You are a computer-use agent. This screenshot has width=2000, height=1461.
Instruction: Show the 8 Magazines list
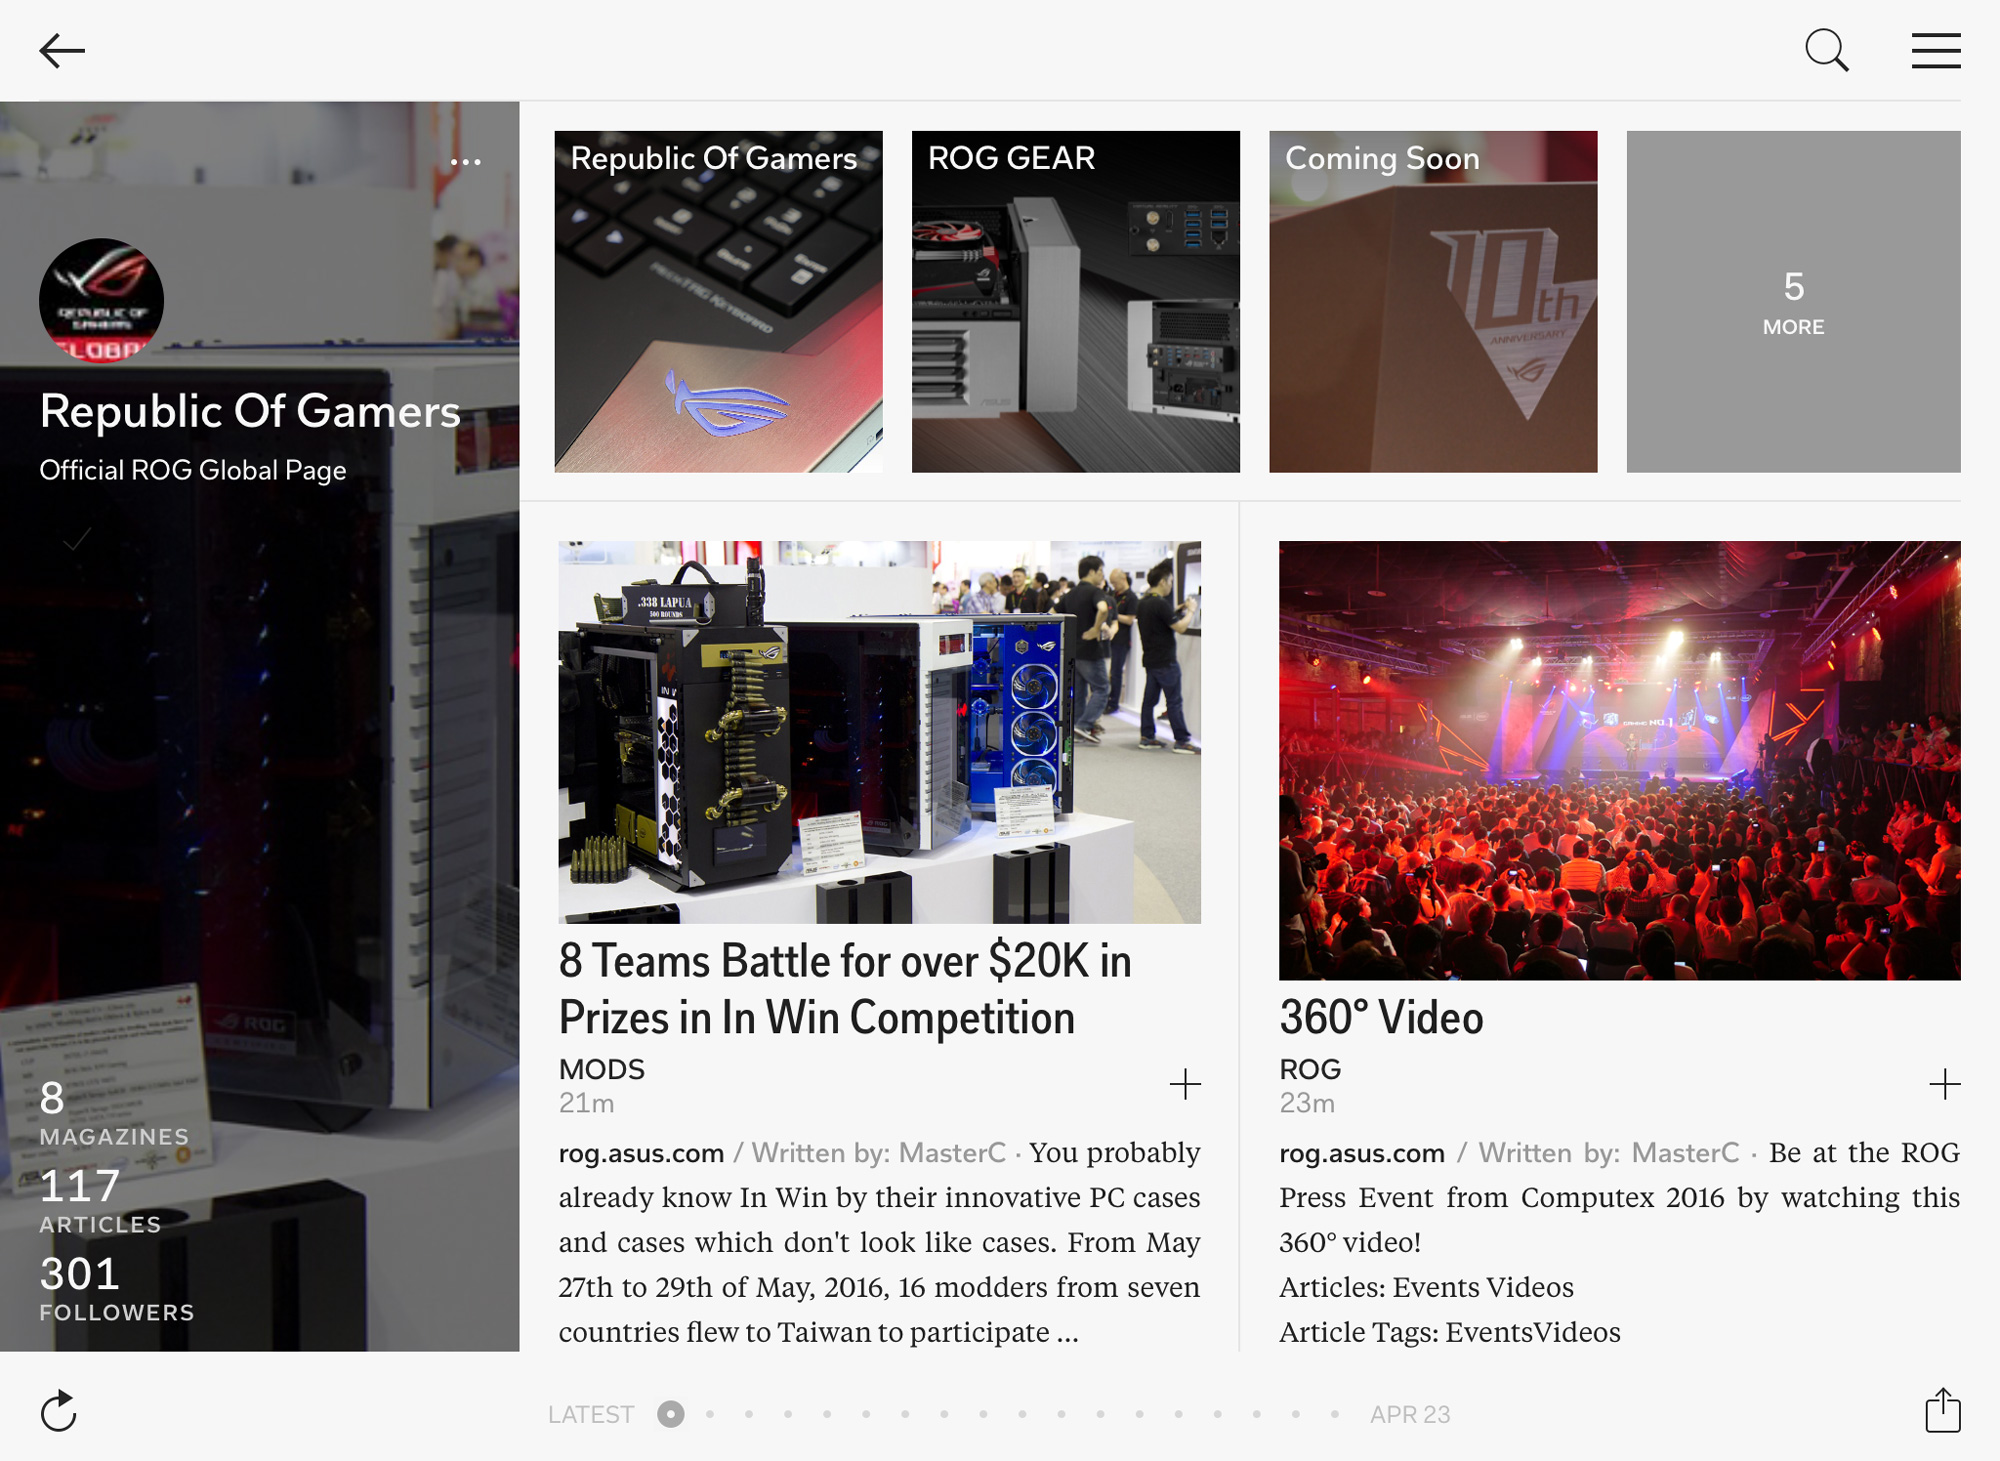click(113, 1112)
